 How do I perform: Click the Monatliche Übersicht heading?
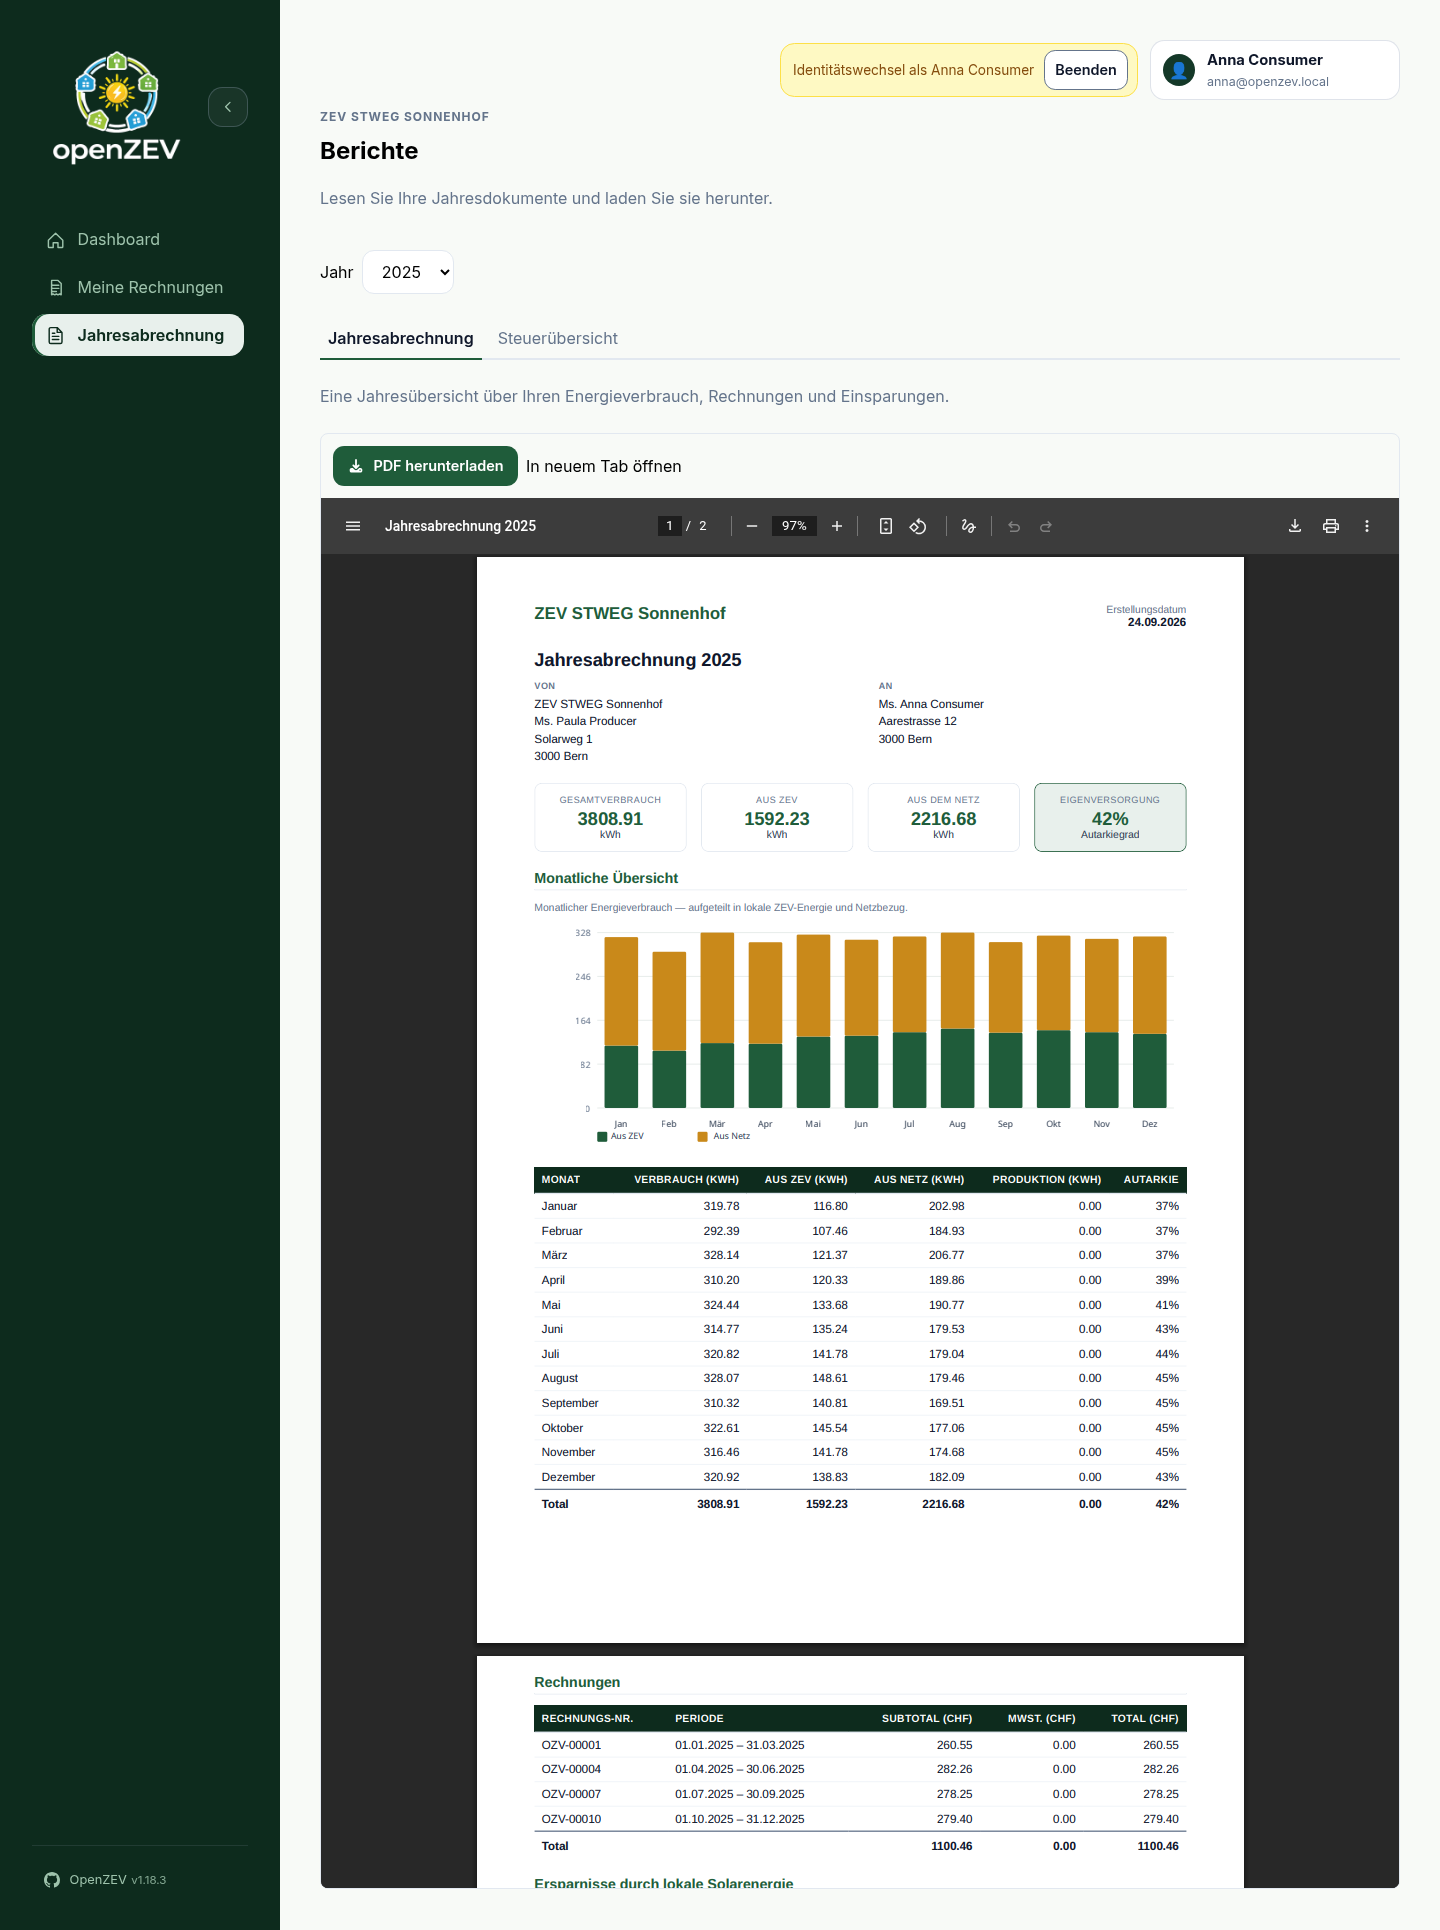point(606,878)
